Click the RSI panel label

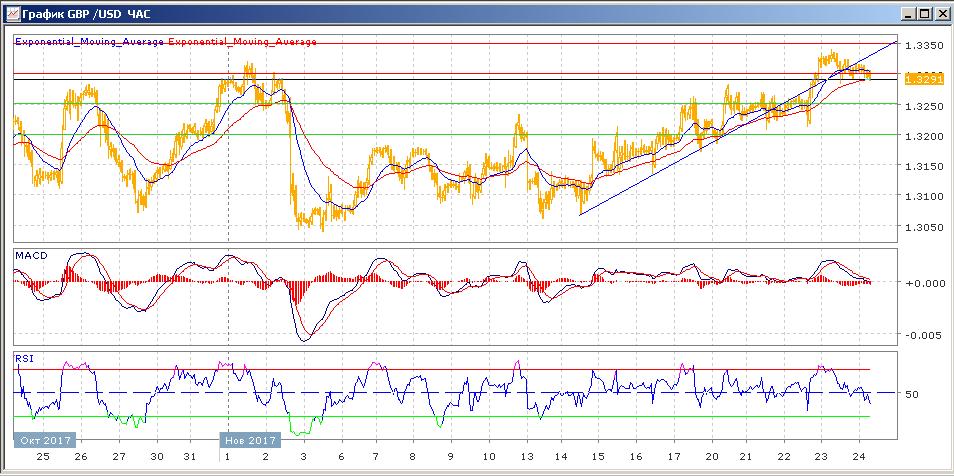23,358
